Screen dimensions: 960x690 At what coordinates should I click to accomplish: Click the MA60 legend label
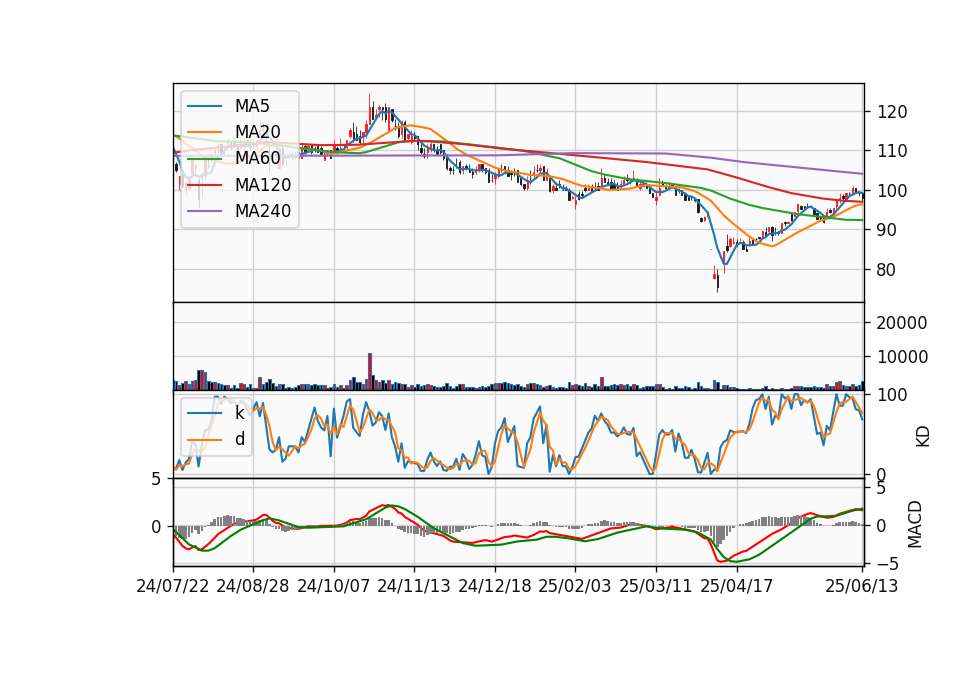pos(257,158)
